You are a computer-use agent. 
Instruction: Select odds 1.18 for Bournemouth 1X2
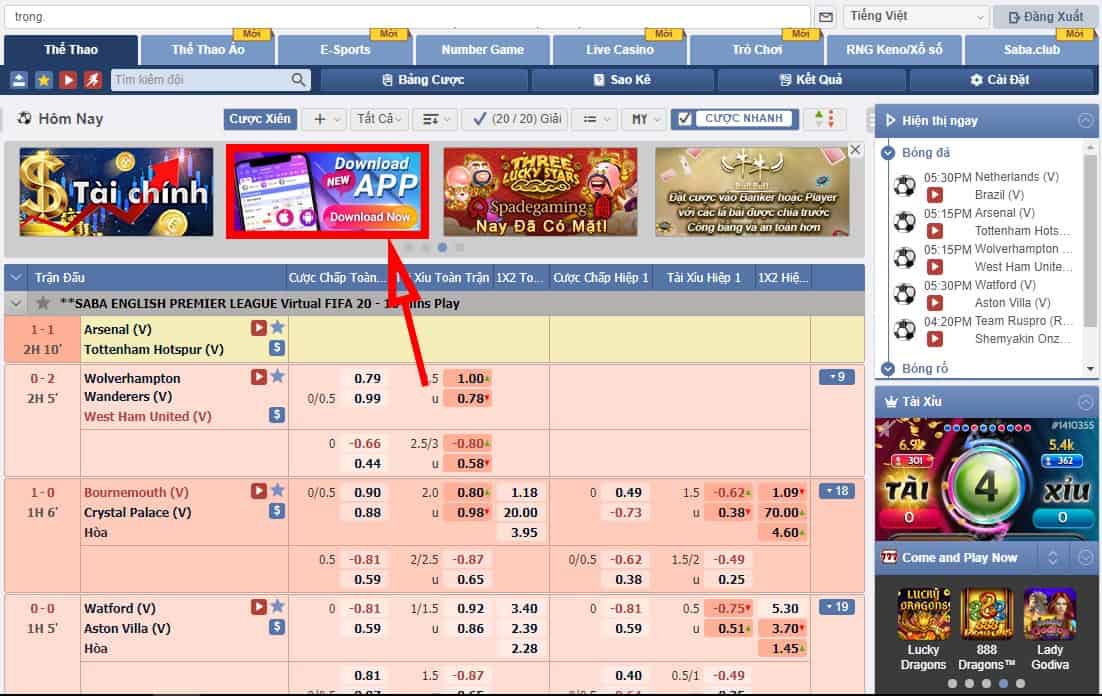click(x=524, y=493)
